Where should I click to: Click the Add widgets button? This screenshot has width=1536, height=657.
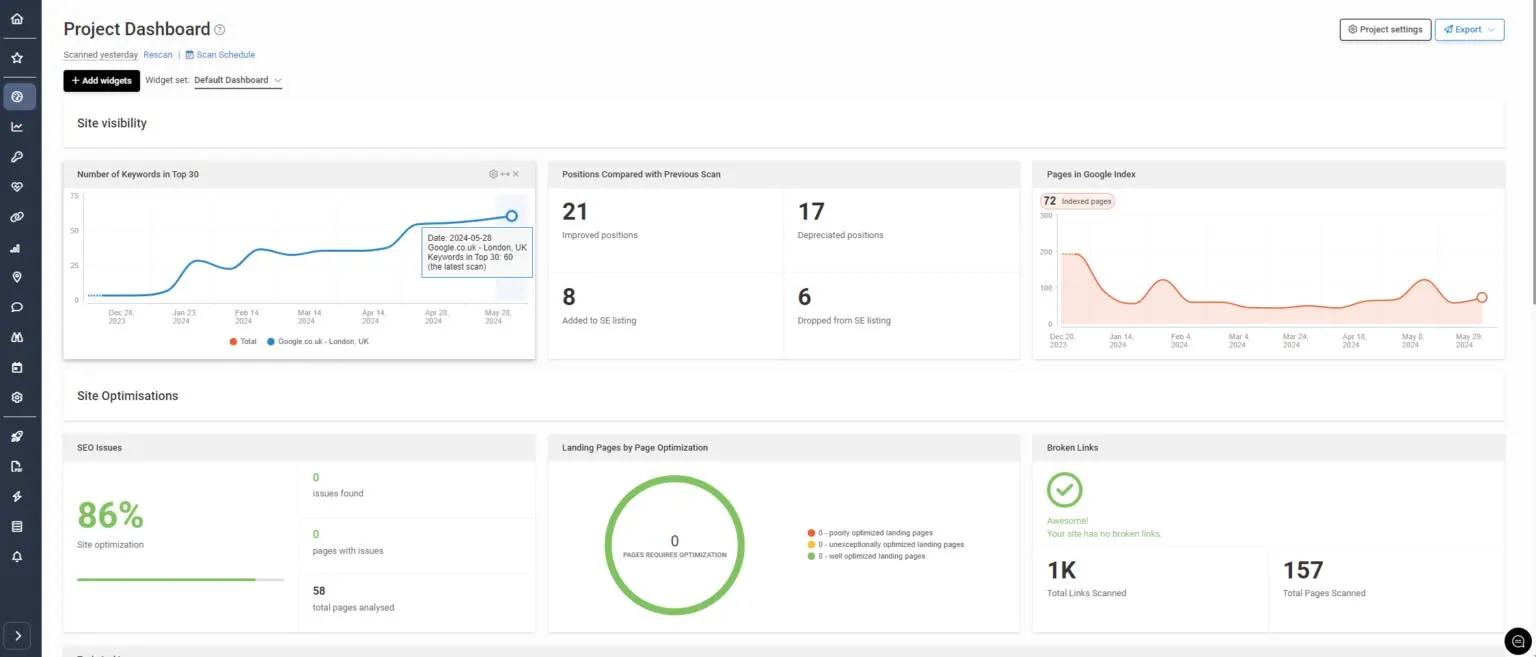click(x=102, y=80)
